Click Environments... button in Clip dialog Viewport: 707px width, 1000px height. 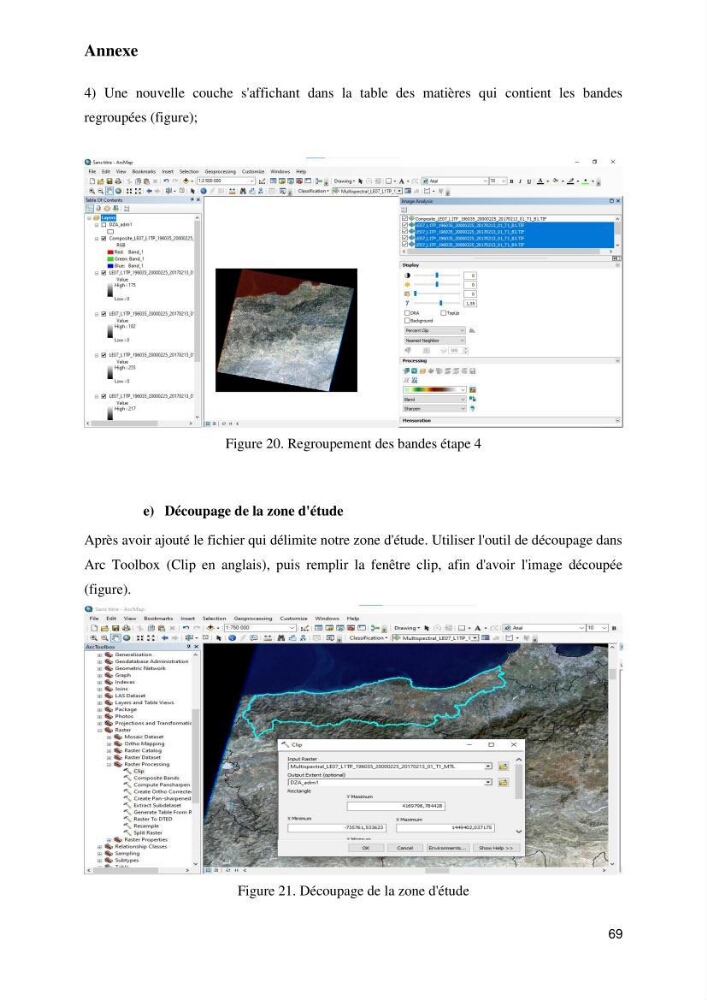[448, 848]
